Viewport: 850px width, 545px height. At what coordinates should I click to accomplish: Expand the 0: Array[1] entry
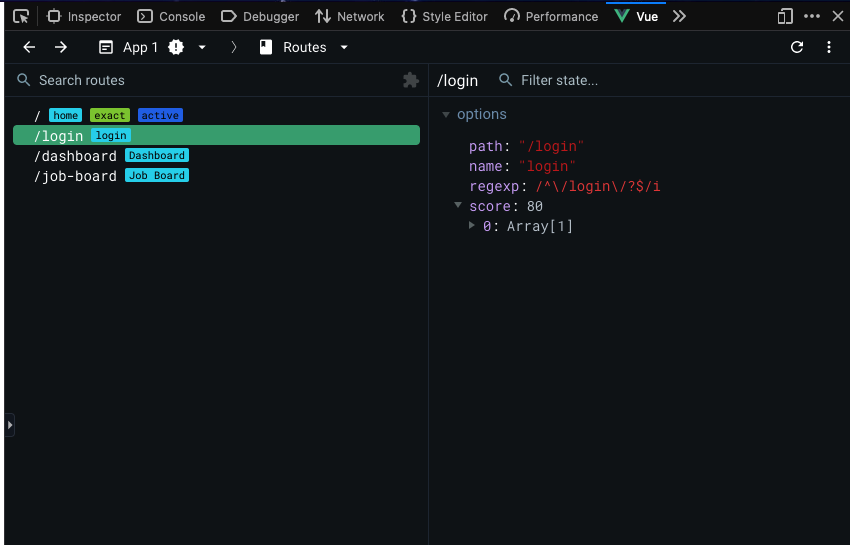coord(472,226)
